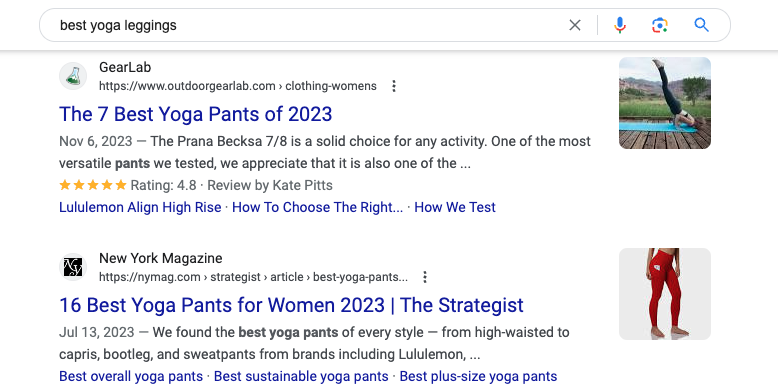The width and height of the screenshot is (778, 392).
Task: Open 'The 7 Best Yoga Pants of 2023'
Action: click(x=195, y=114)
